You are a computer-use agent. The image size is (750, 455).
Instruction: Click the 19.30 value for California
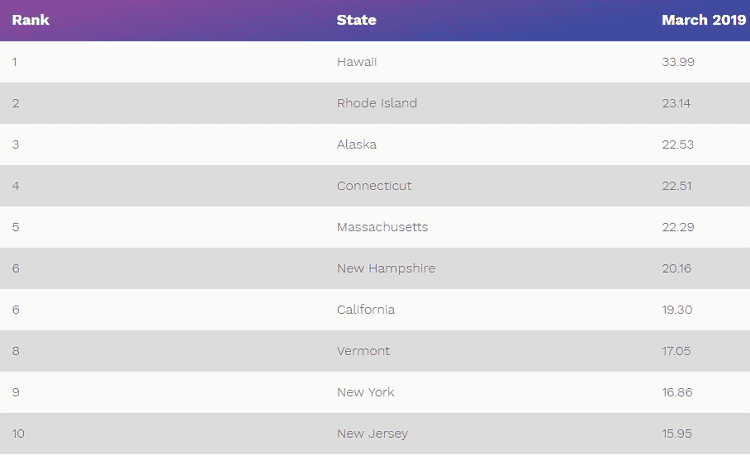click(677, 309)
